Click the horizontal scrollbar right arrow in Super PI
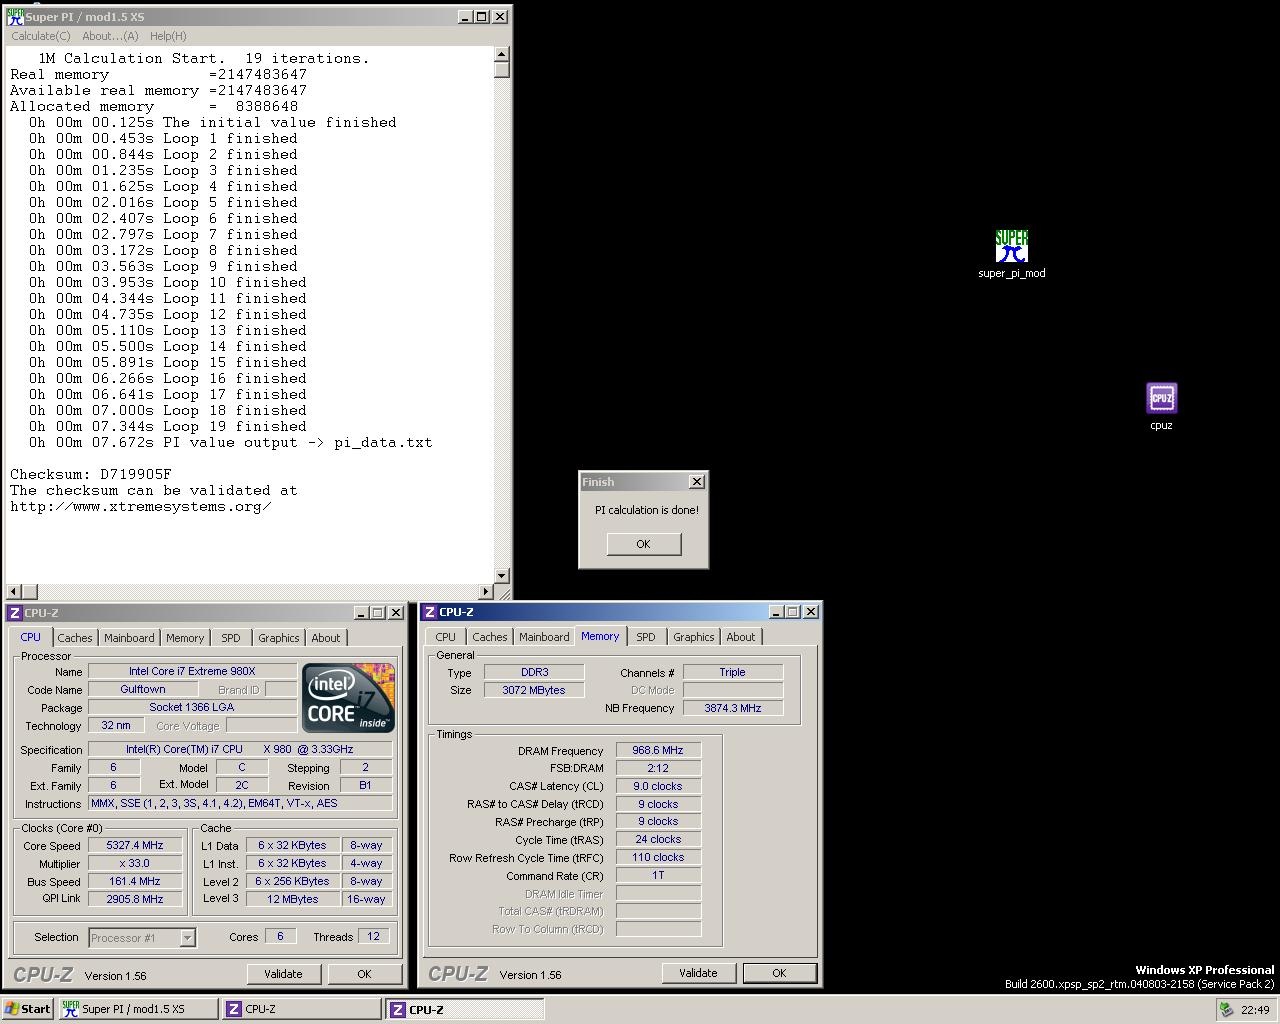1280x1024 pixels. click(486, 592)
